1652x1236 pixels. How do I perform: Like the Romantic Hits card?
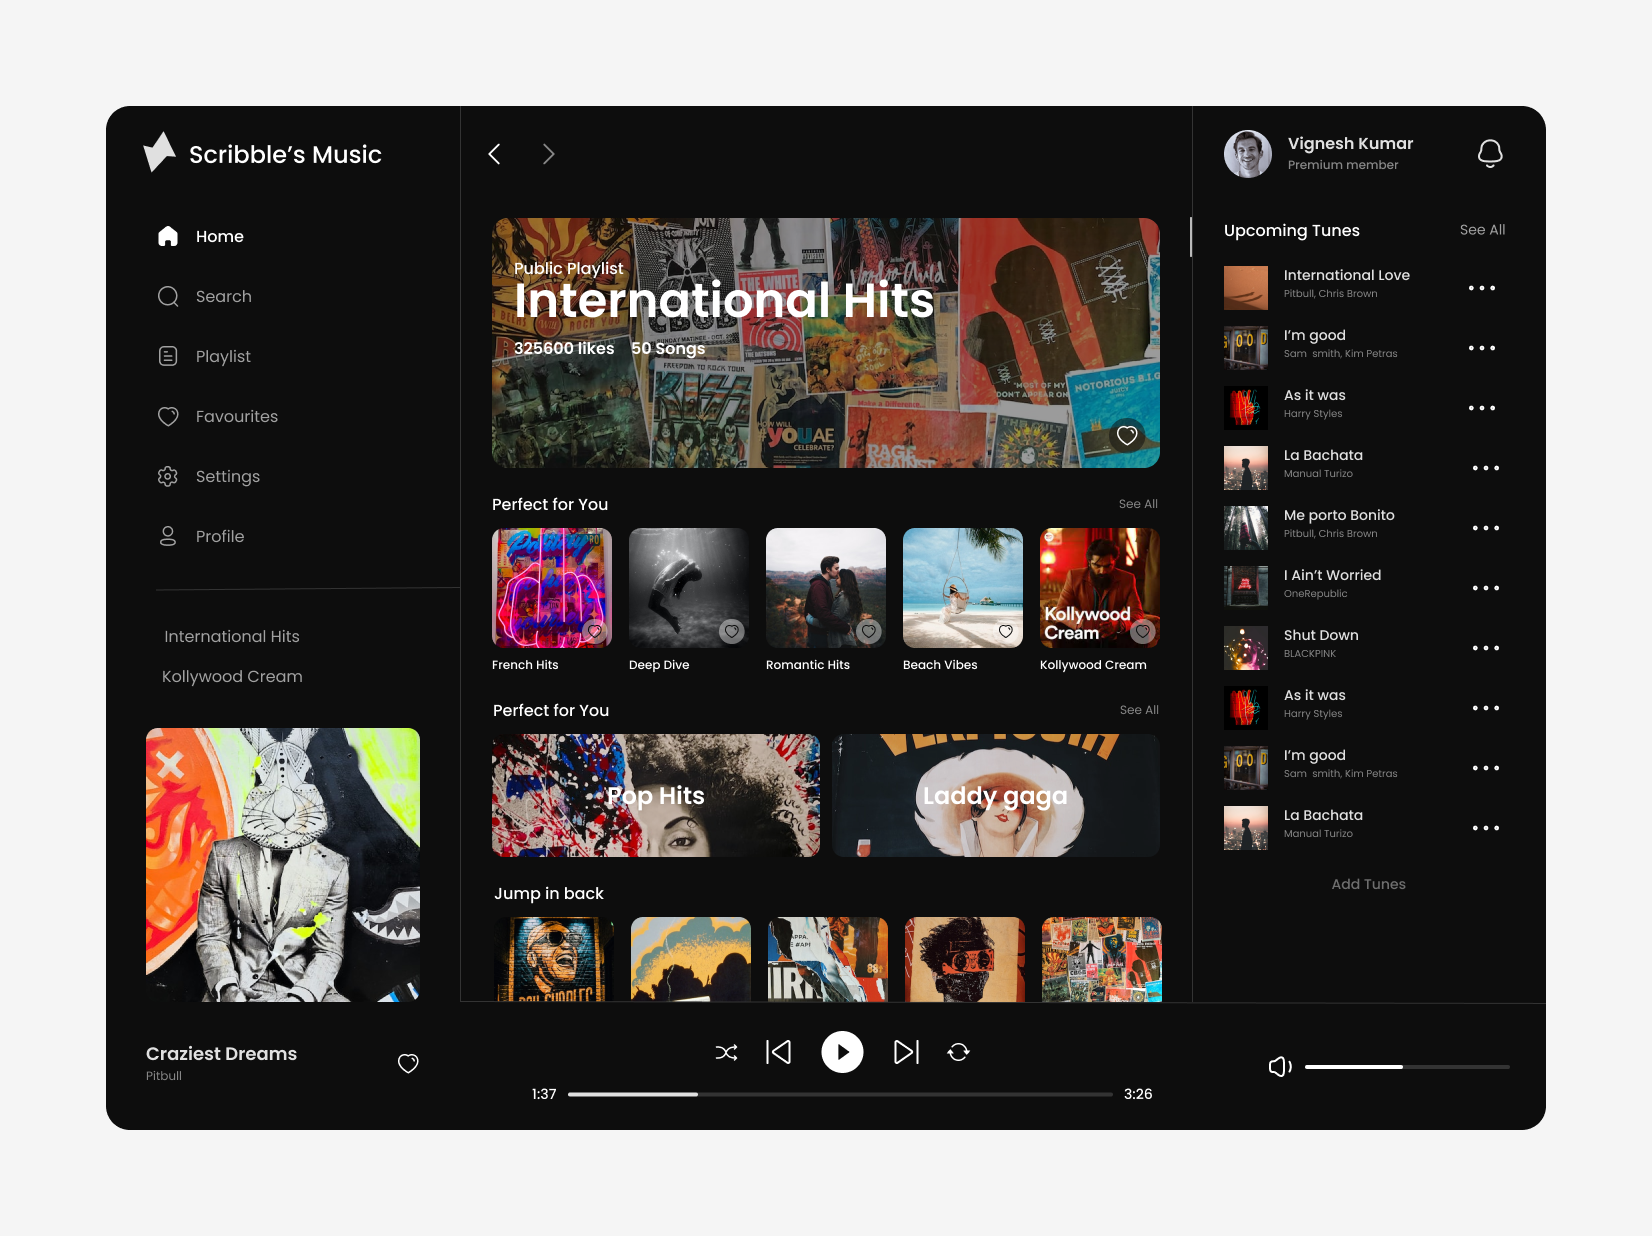pos(869,631)
